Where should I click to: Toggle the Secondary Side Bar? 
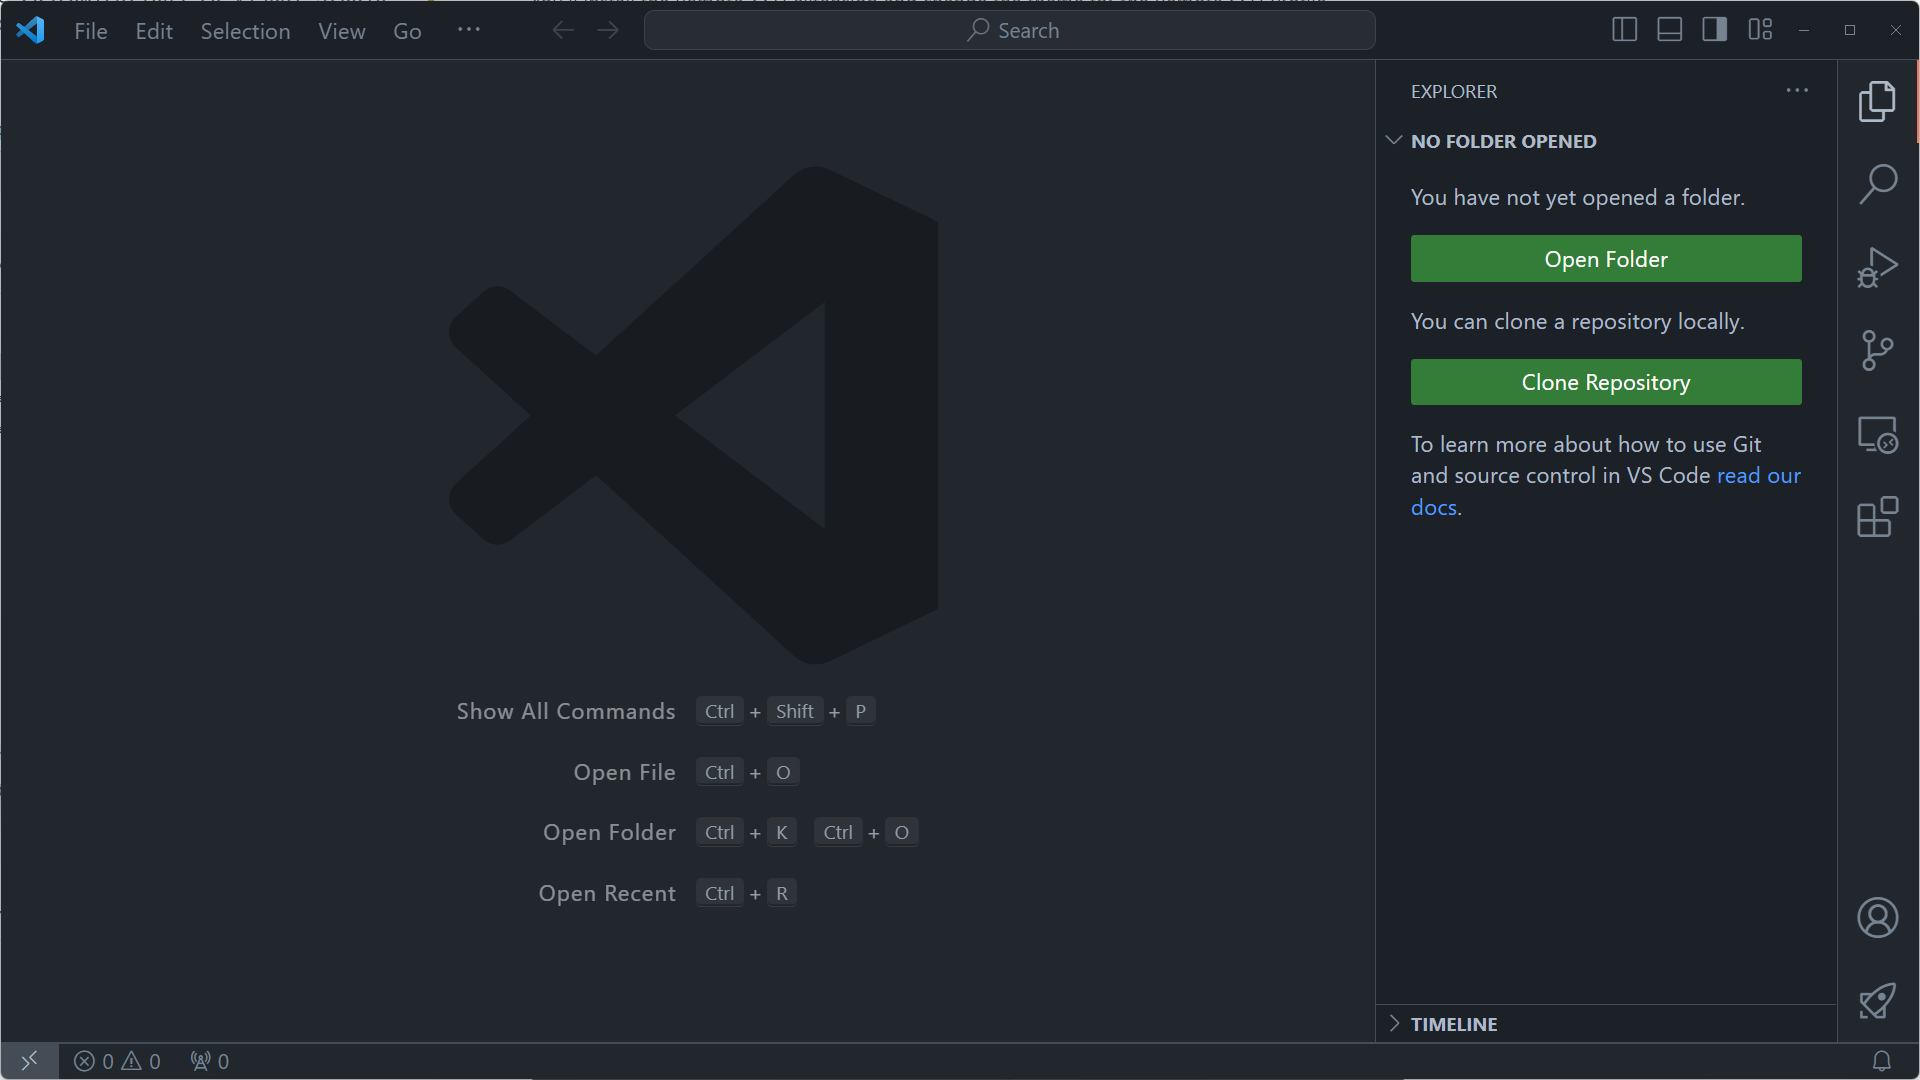(x=1713, y=30)
